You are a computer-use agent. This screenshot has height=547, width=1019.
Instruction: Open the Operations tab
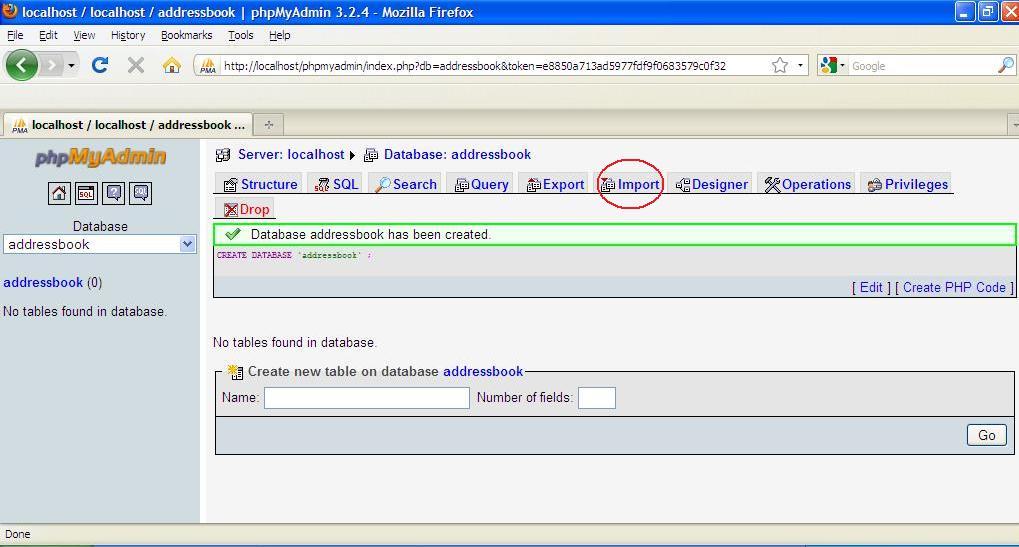(x=807, y=184)
